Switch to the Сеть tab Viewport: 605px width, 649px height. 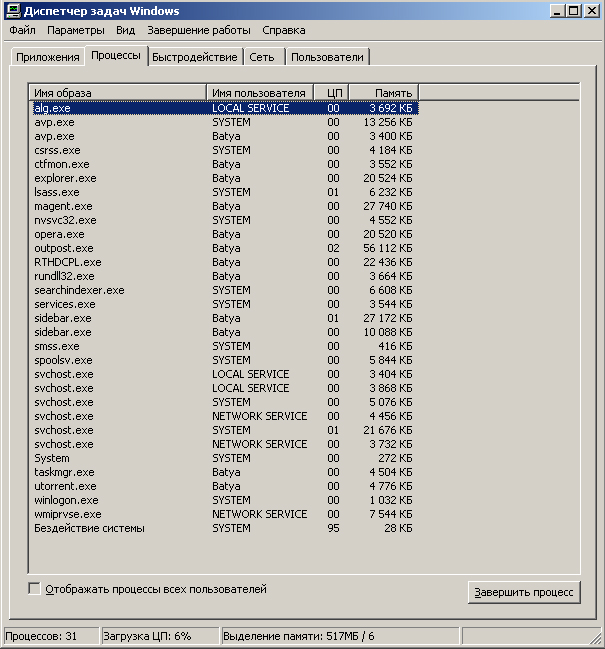click(262, 57)
